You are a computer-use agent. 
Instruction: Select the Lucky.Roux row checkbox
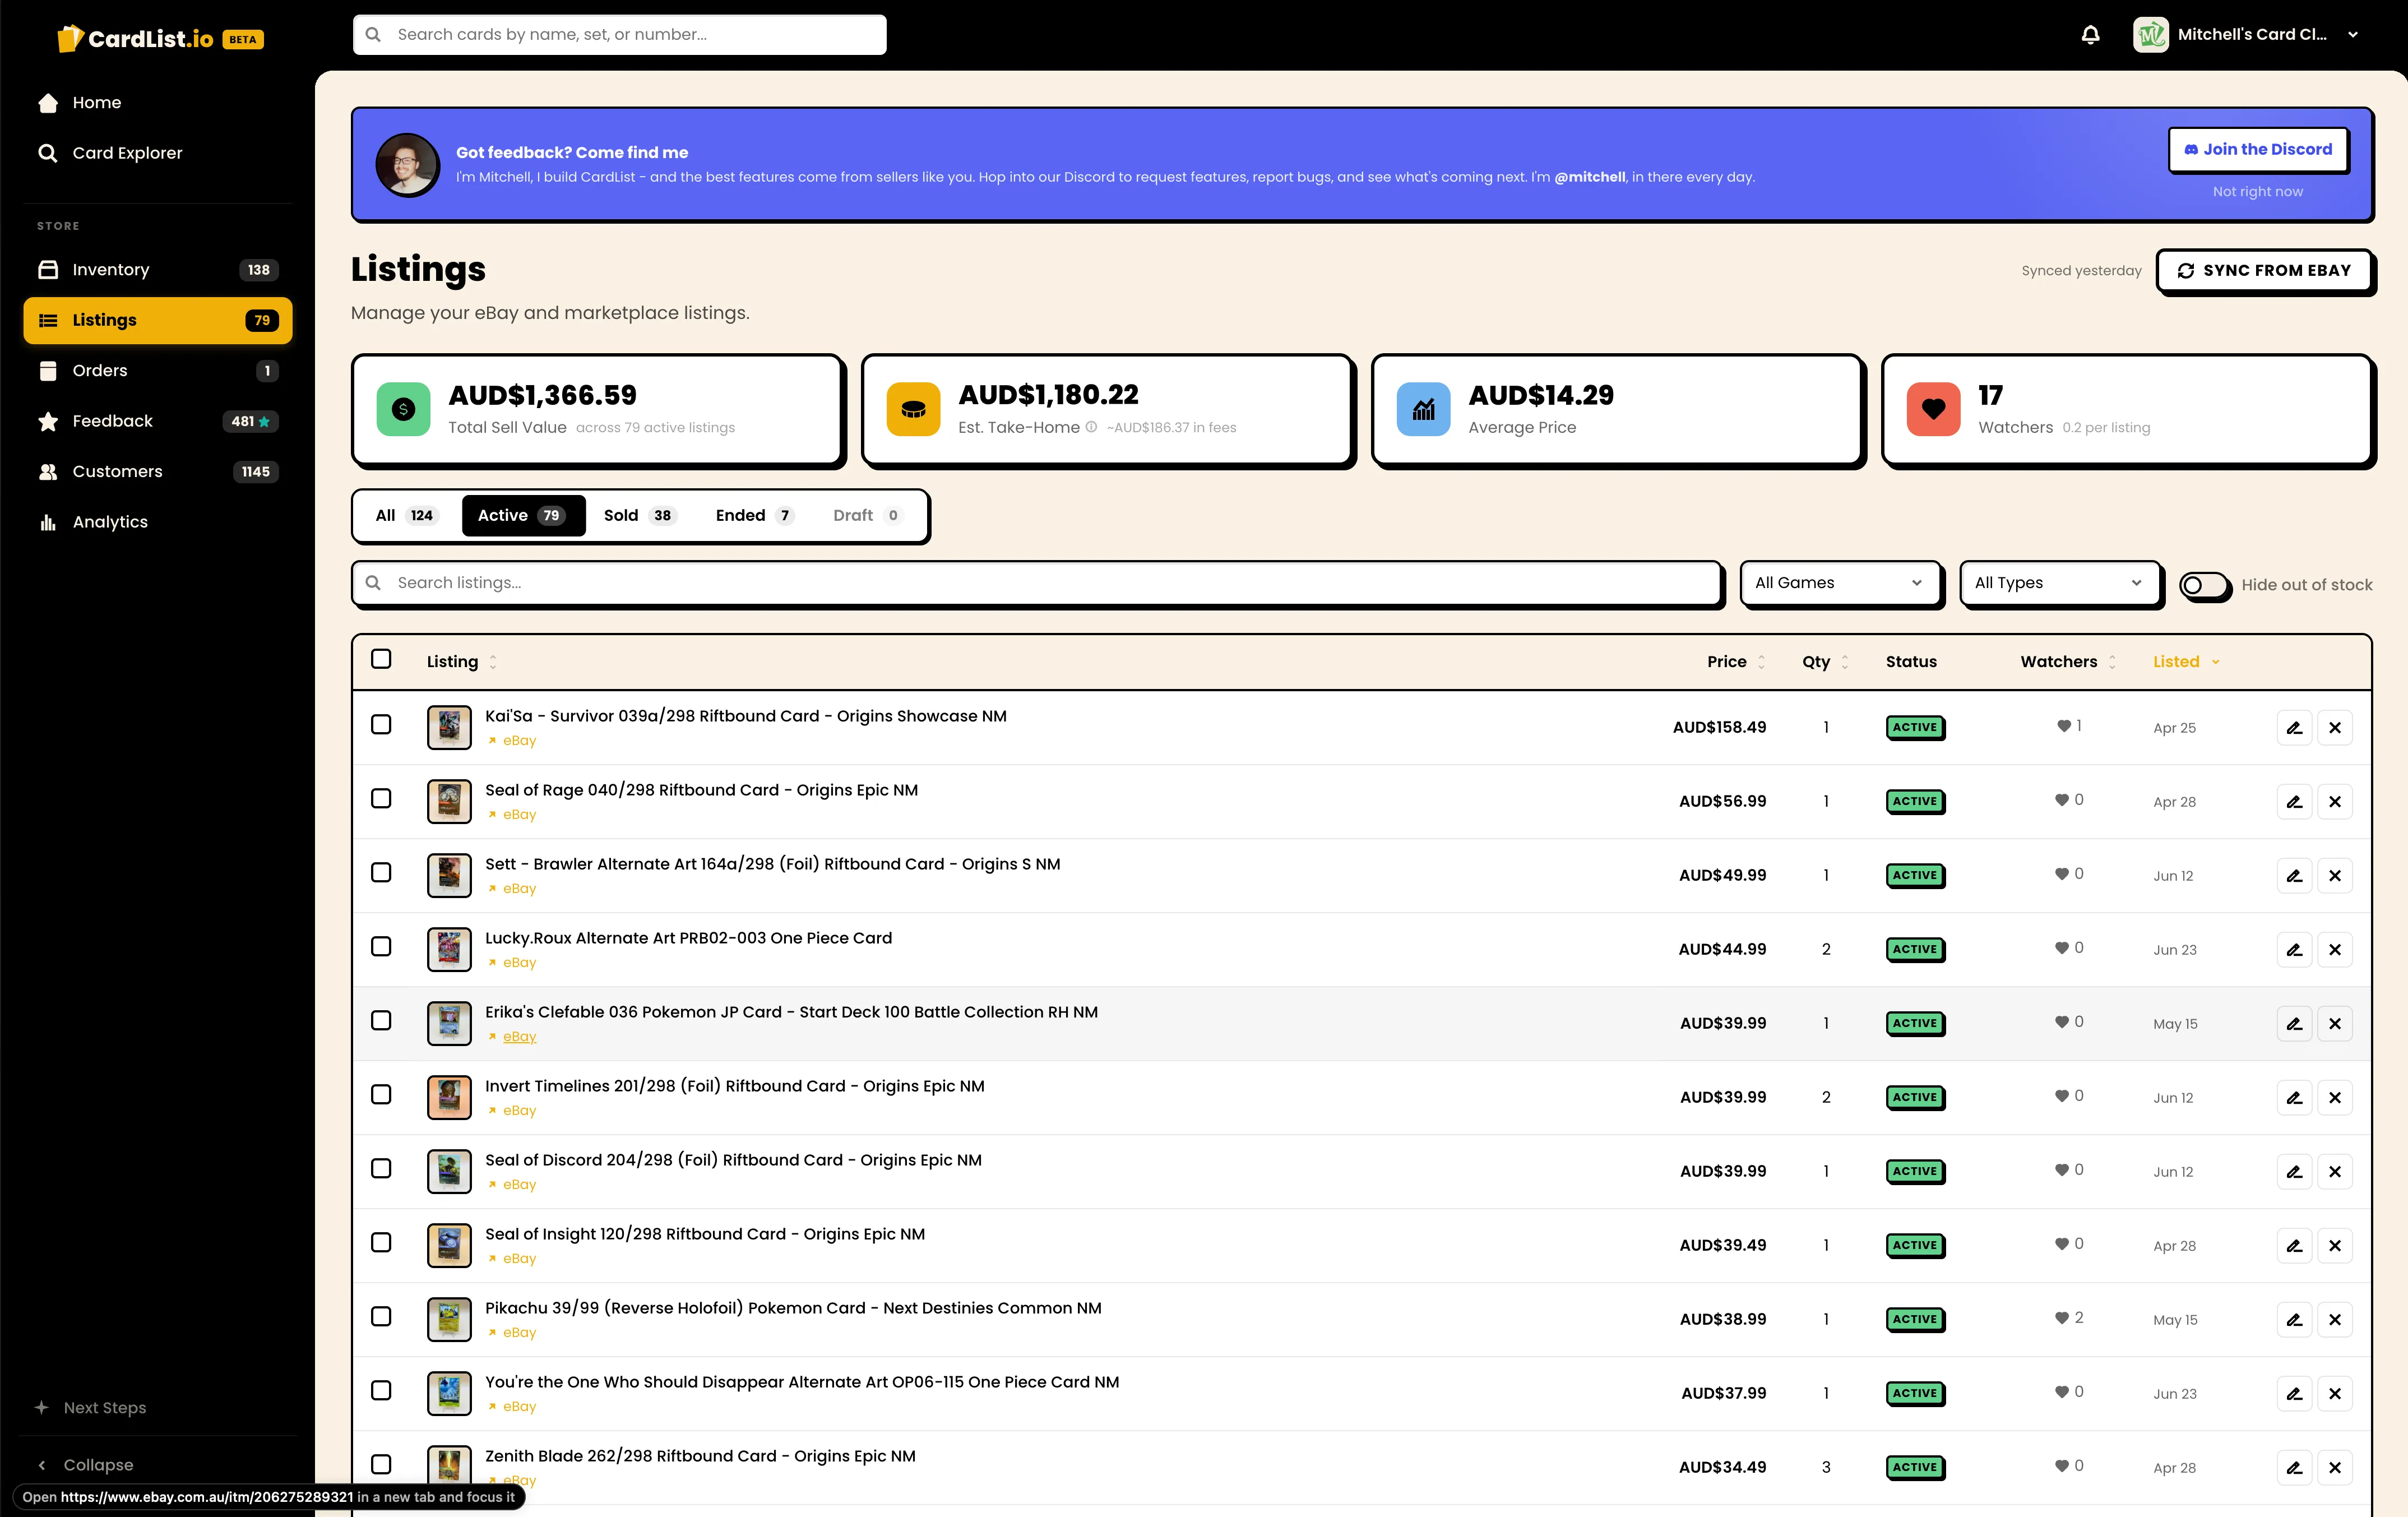click(x=381, y=946)
